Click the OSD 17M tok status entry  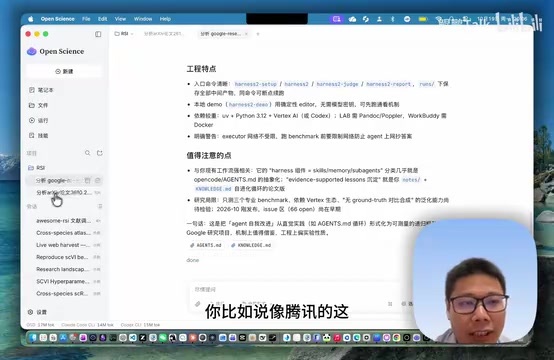[41, 325]
